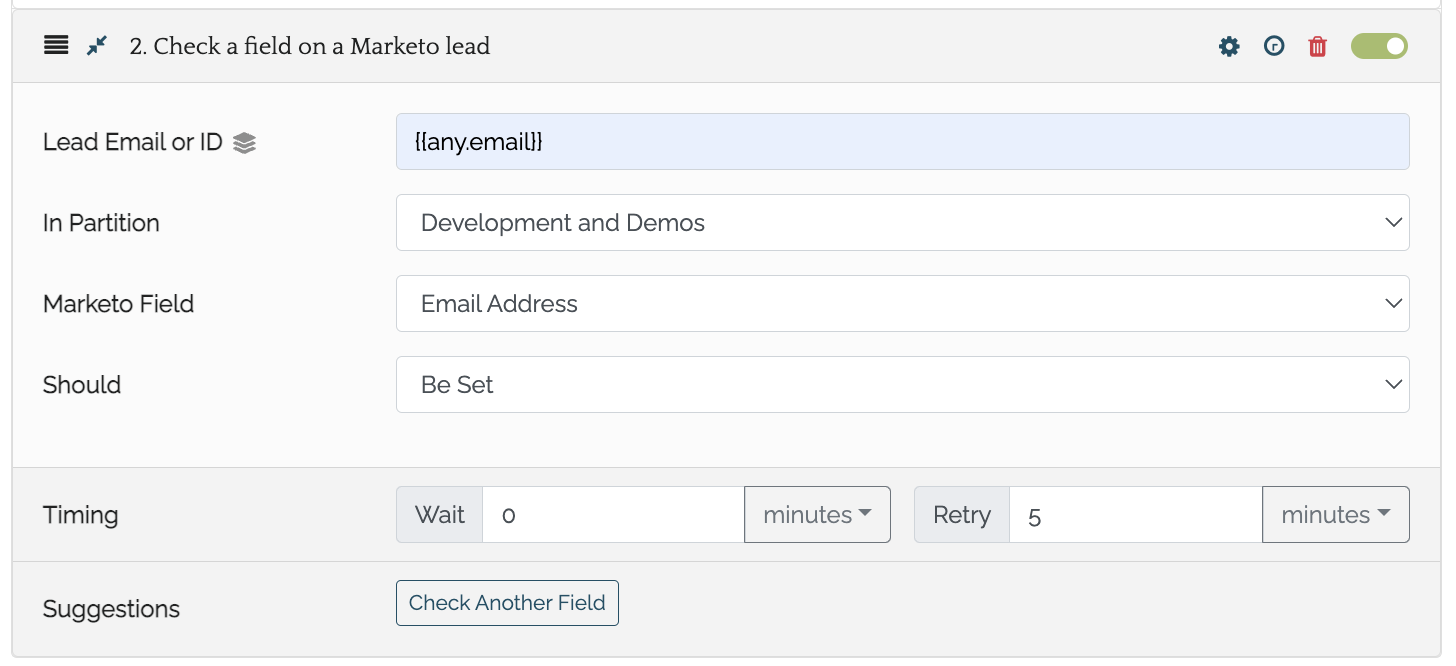The height and width of the screenshot is (666, 1456).
Task: Click the layers icon beside Lead Email or ID
Action: [x=244, y=143]
